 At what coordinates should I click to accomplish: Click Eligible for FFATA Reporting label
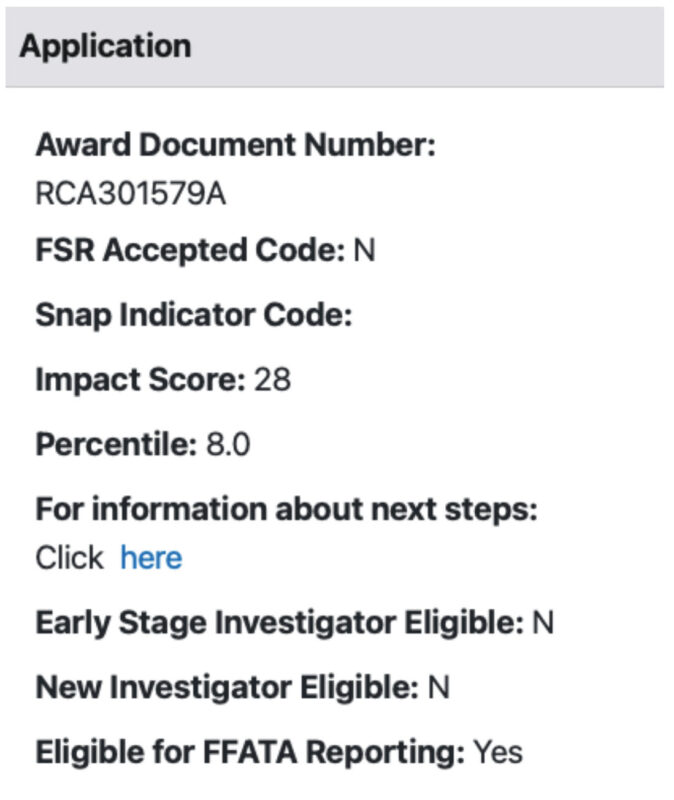pos(250,752)
